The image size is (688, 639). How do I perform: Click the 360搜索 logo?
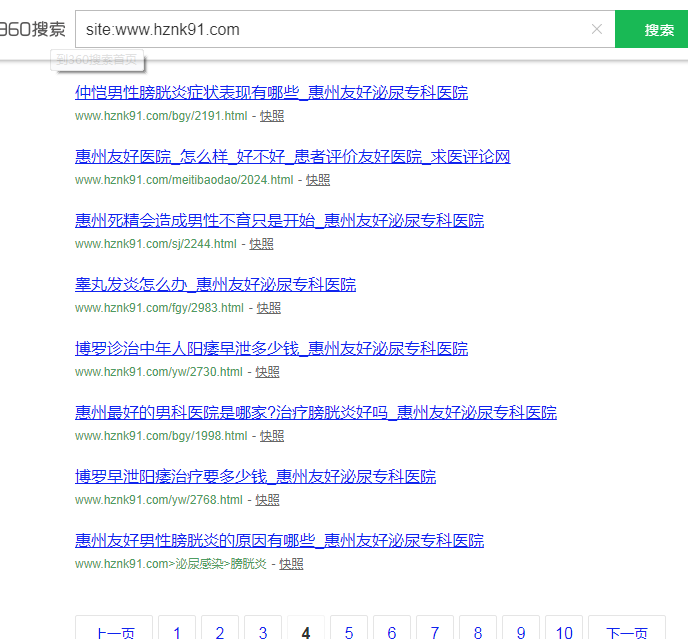click(x=32, y=29)
